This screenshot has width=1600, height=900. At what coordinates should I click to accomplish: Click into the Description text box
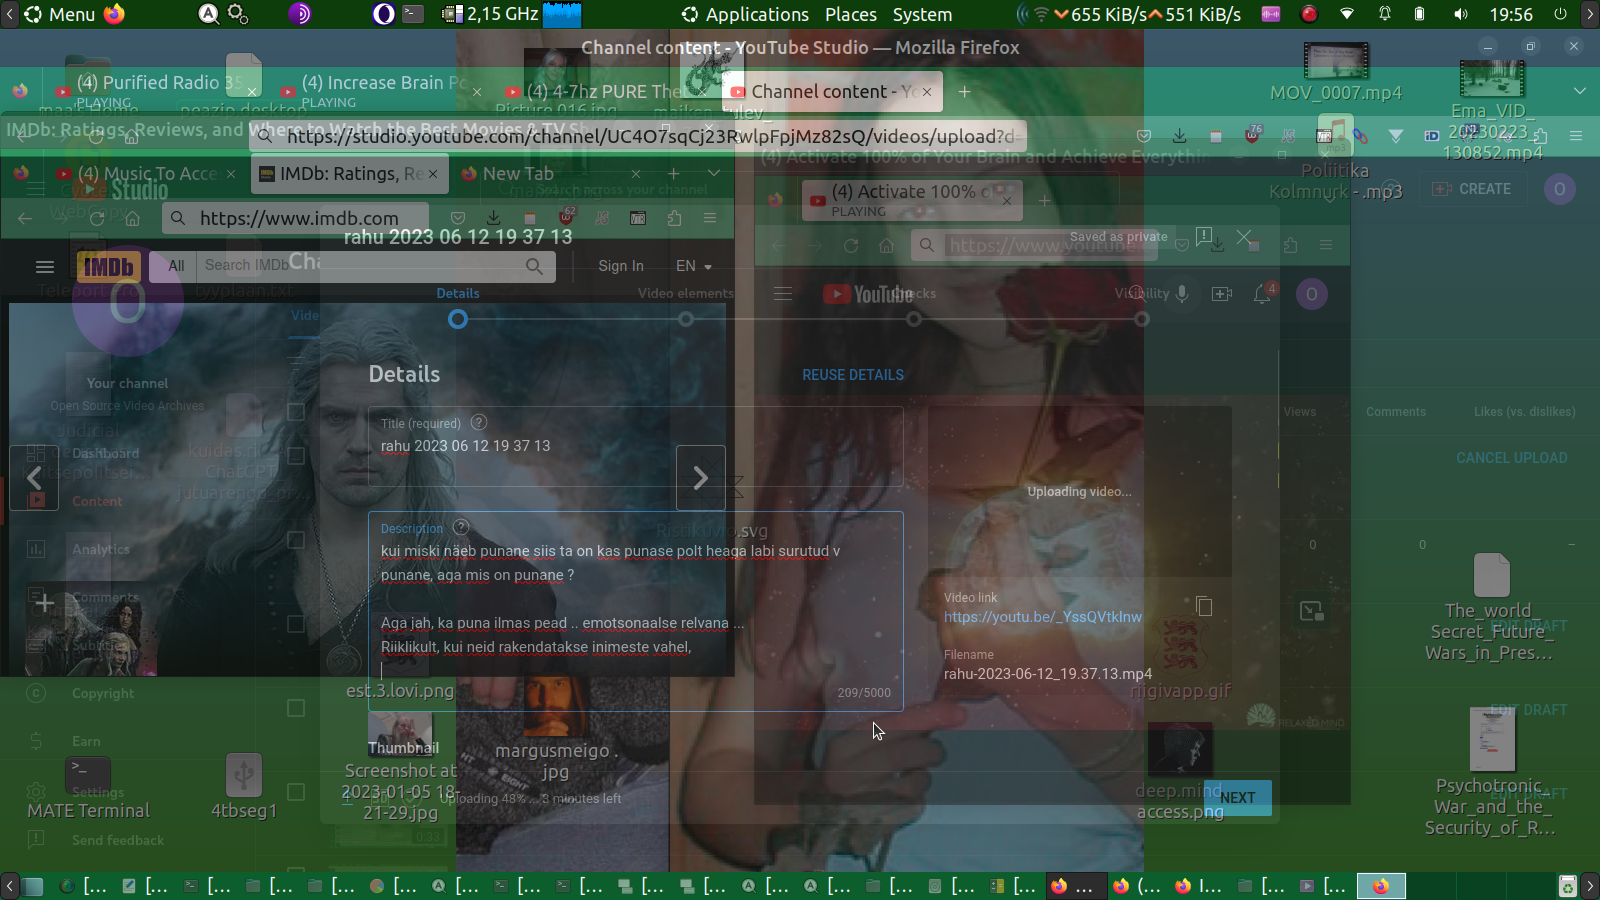pos(636,611)
